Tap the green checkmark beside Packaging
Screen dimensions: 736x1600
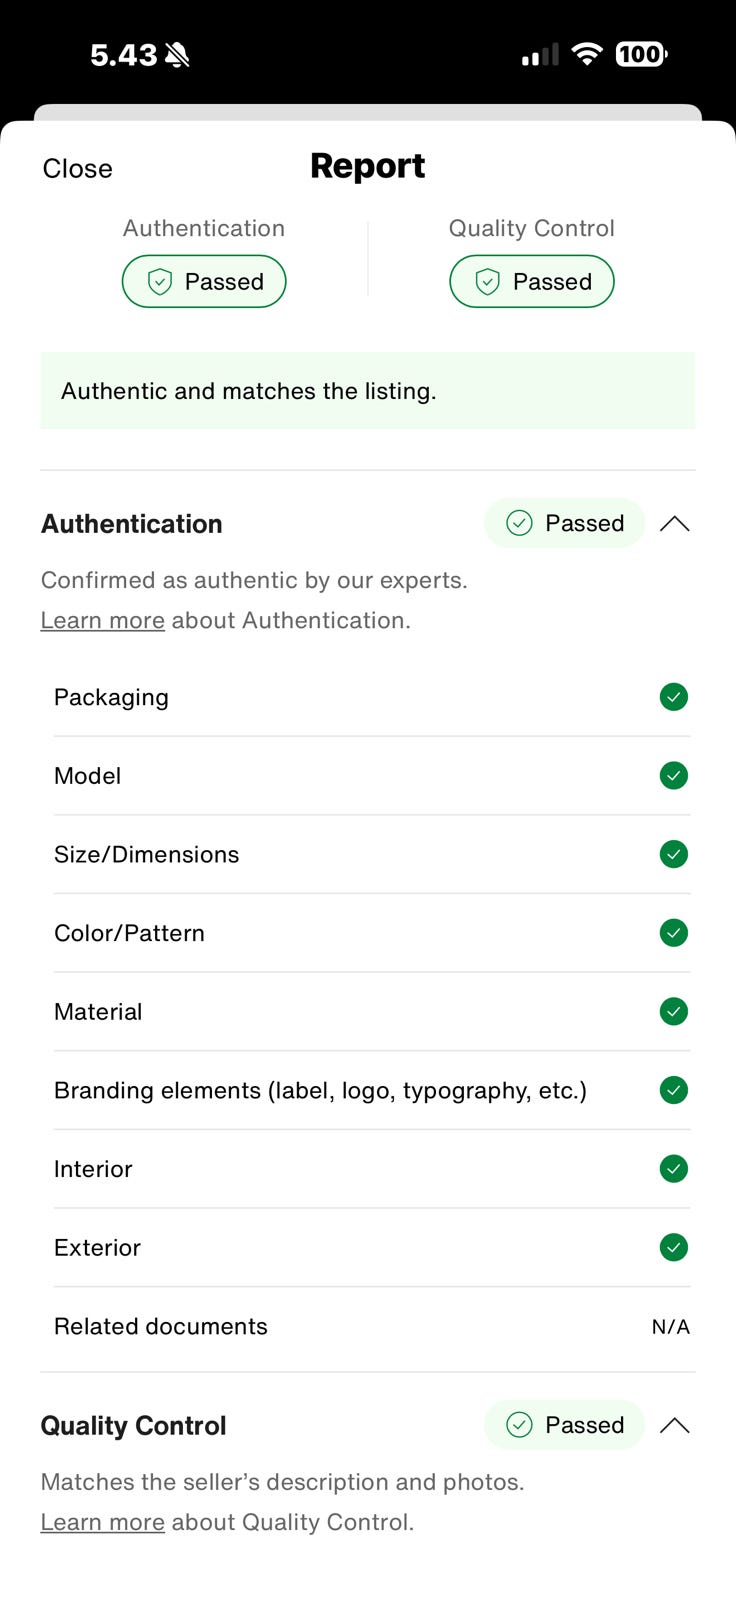[x=674, y=697]
